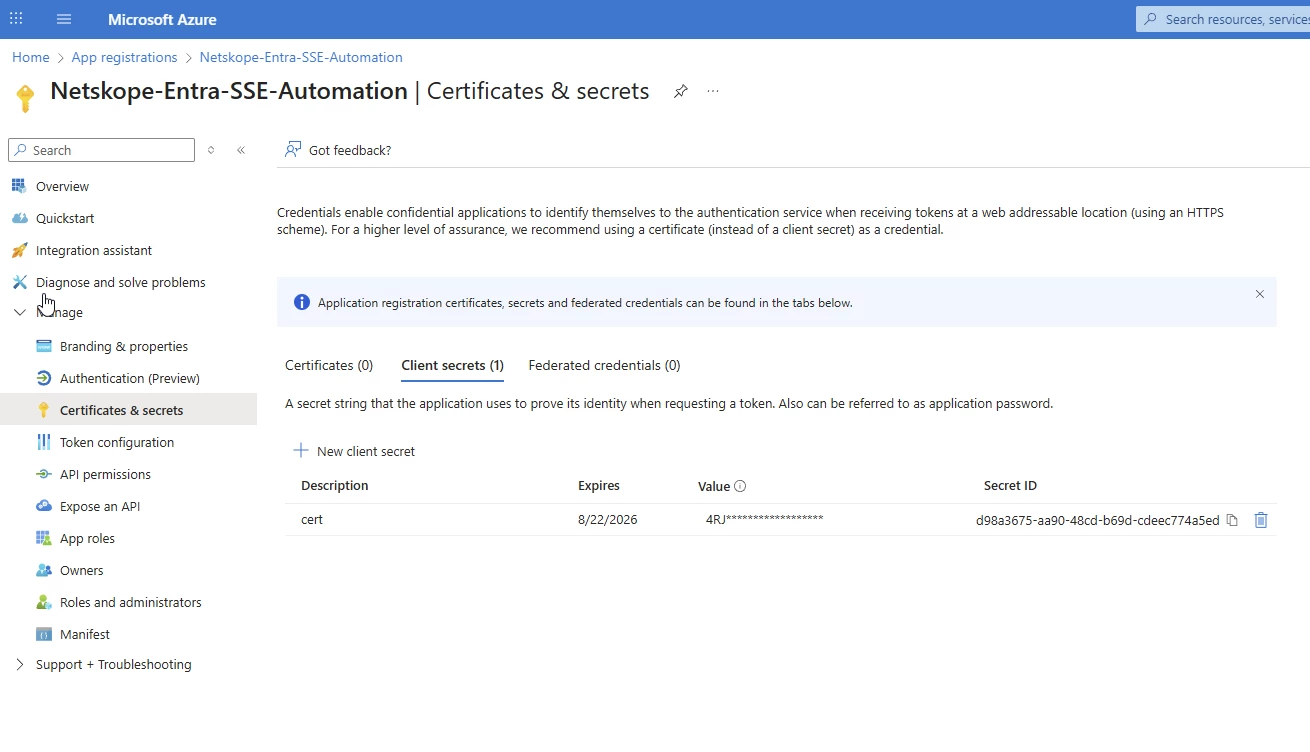Click the Expose an API cloud icon
Viewport: 1310px width, 752px height.
(x=43, y=506)
